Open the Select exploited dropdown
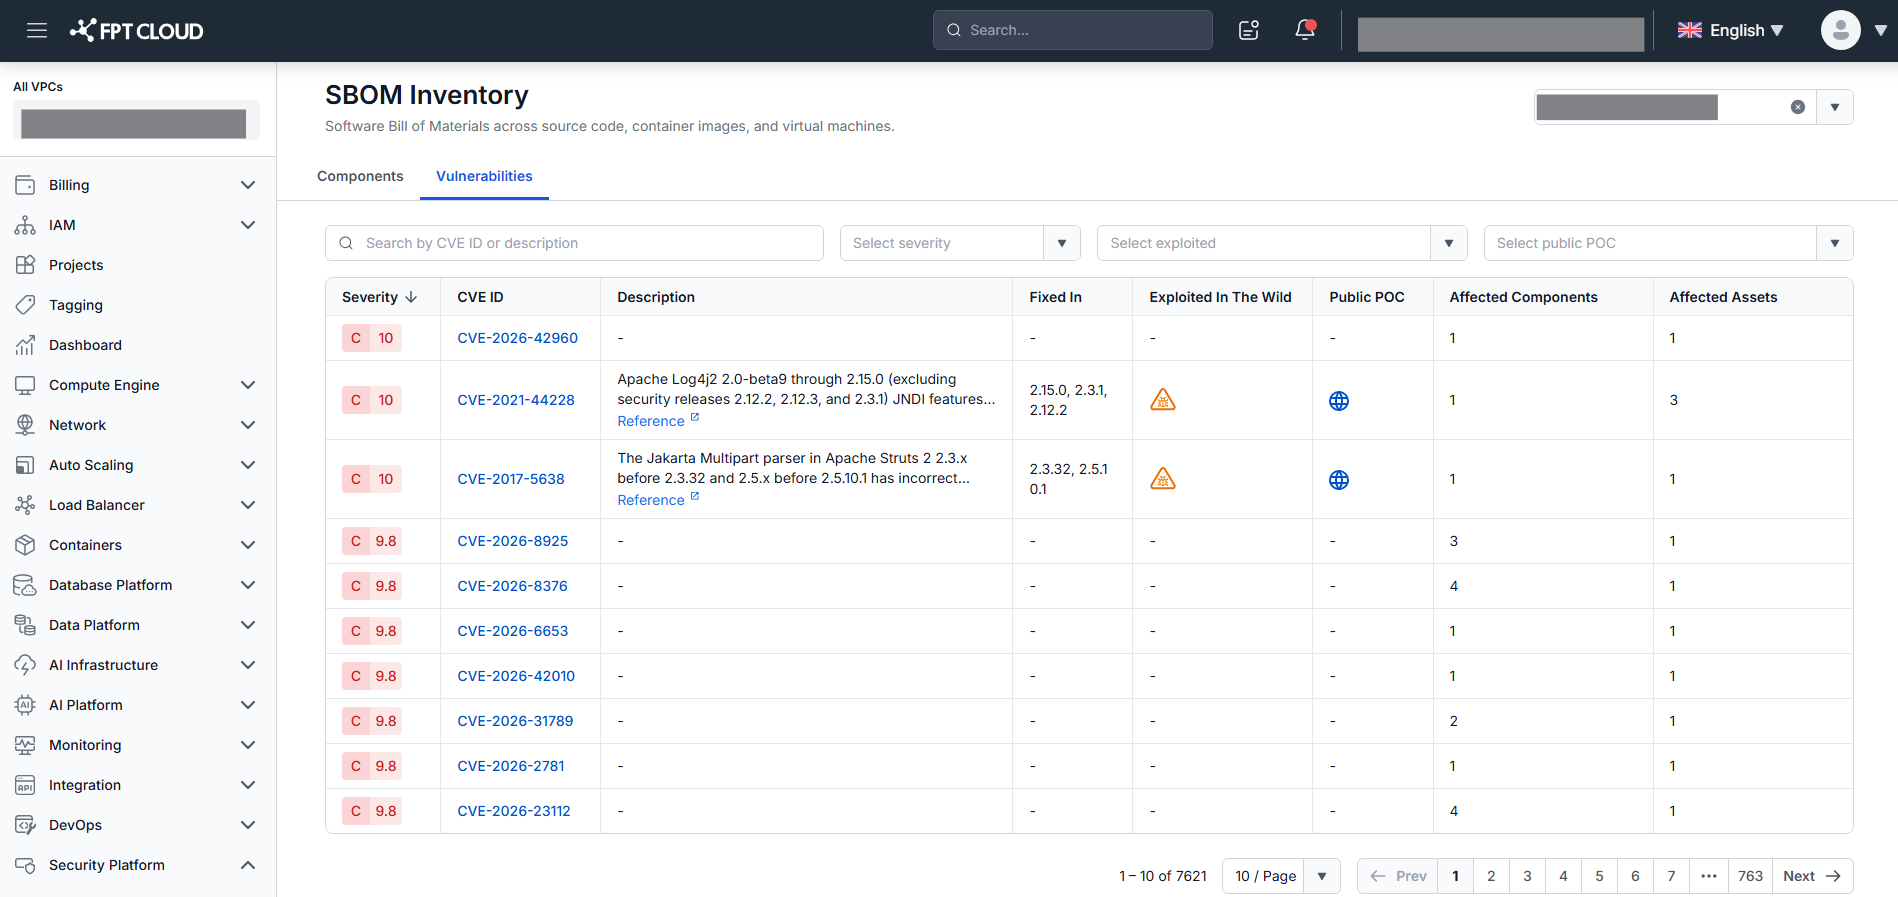This screenshot has height=897, width=1898. pos(1282,243)
